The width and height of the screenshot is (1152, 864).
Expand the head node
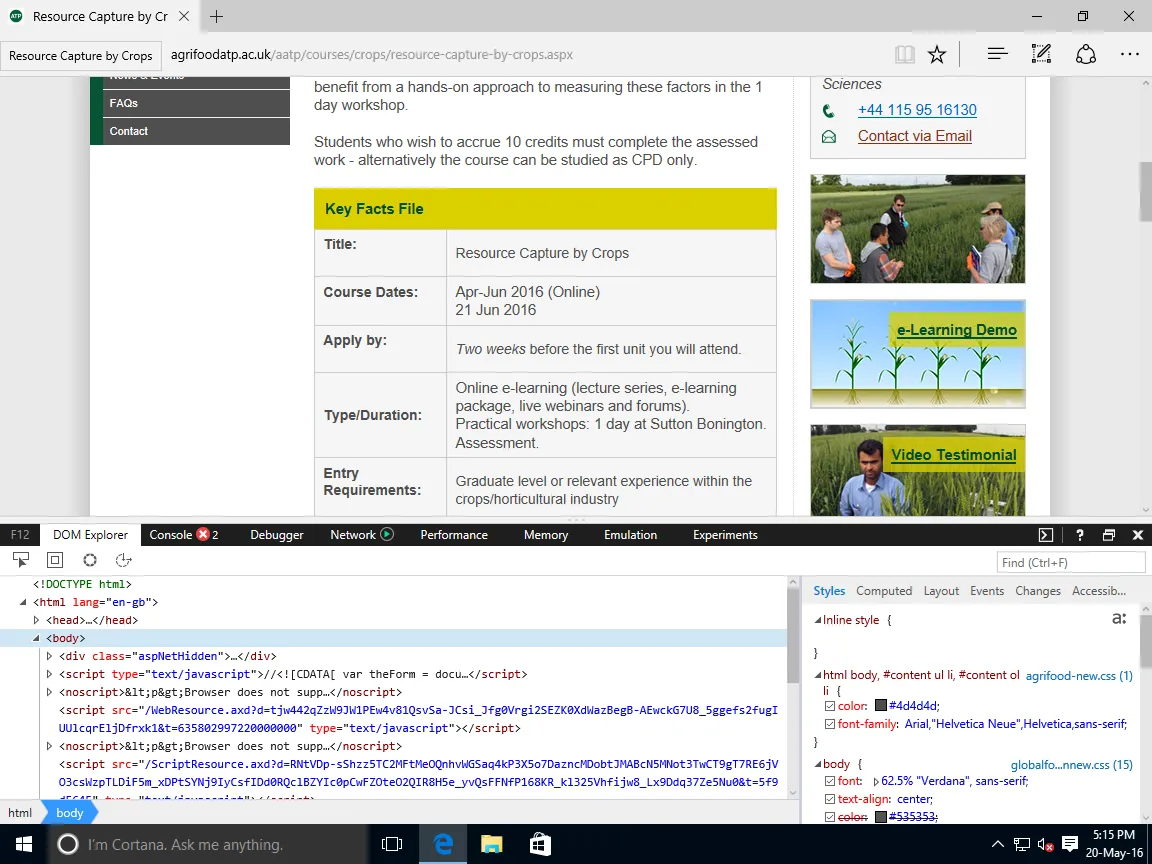(36, 620)
